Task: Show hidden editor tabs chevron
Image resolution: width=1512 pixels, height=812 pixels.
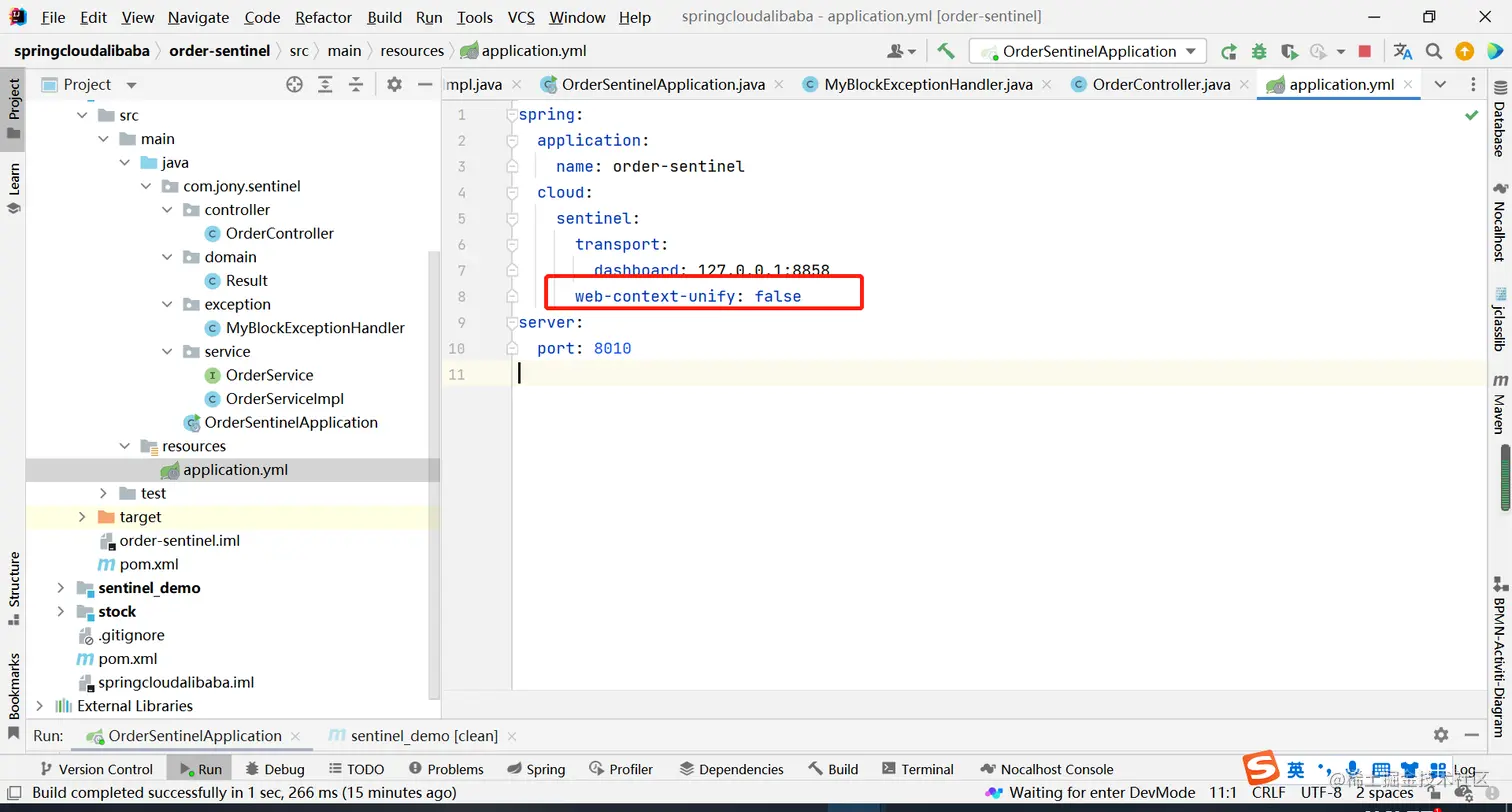Action: click(x=1440, y=85)
